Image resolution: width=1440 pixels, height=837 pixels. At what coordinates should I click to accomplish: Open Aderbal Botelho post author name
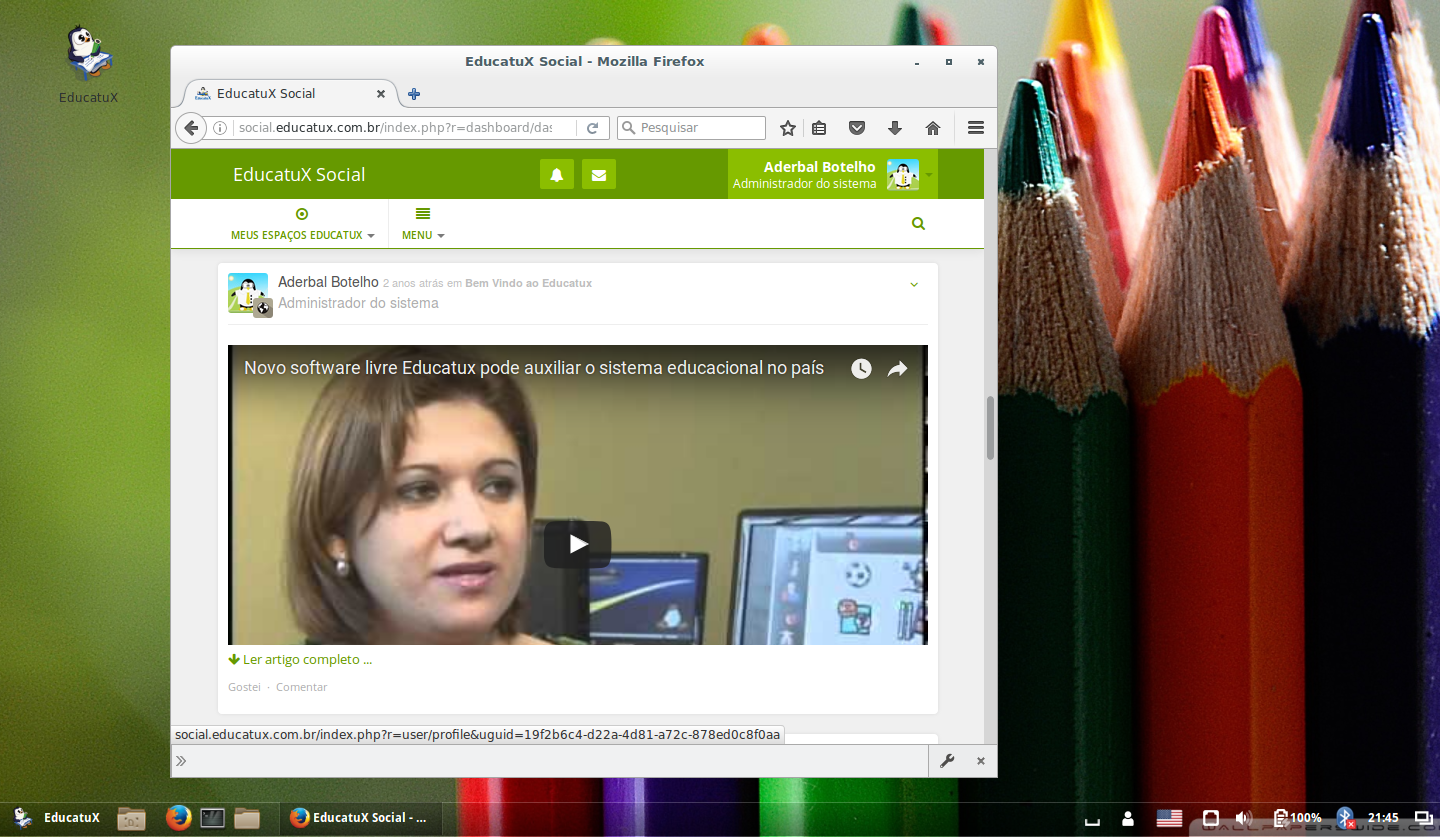[328, 282]
